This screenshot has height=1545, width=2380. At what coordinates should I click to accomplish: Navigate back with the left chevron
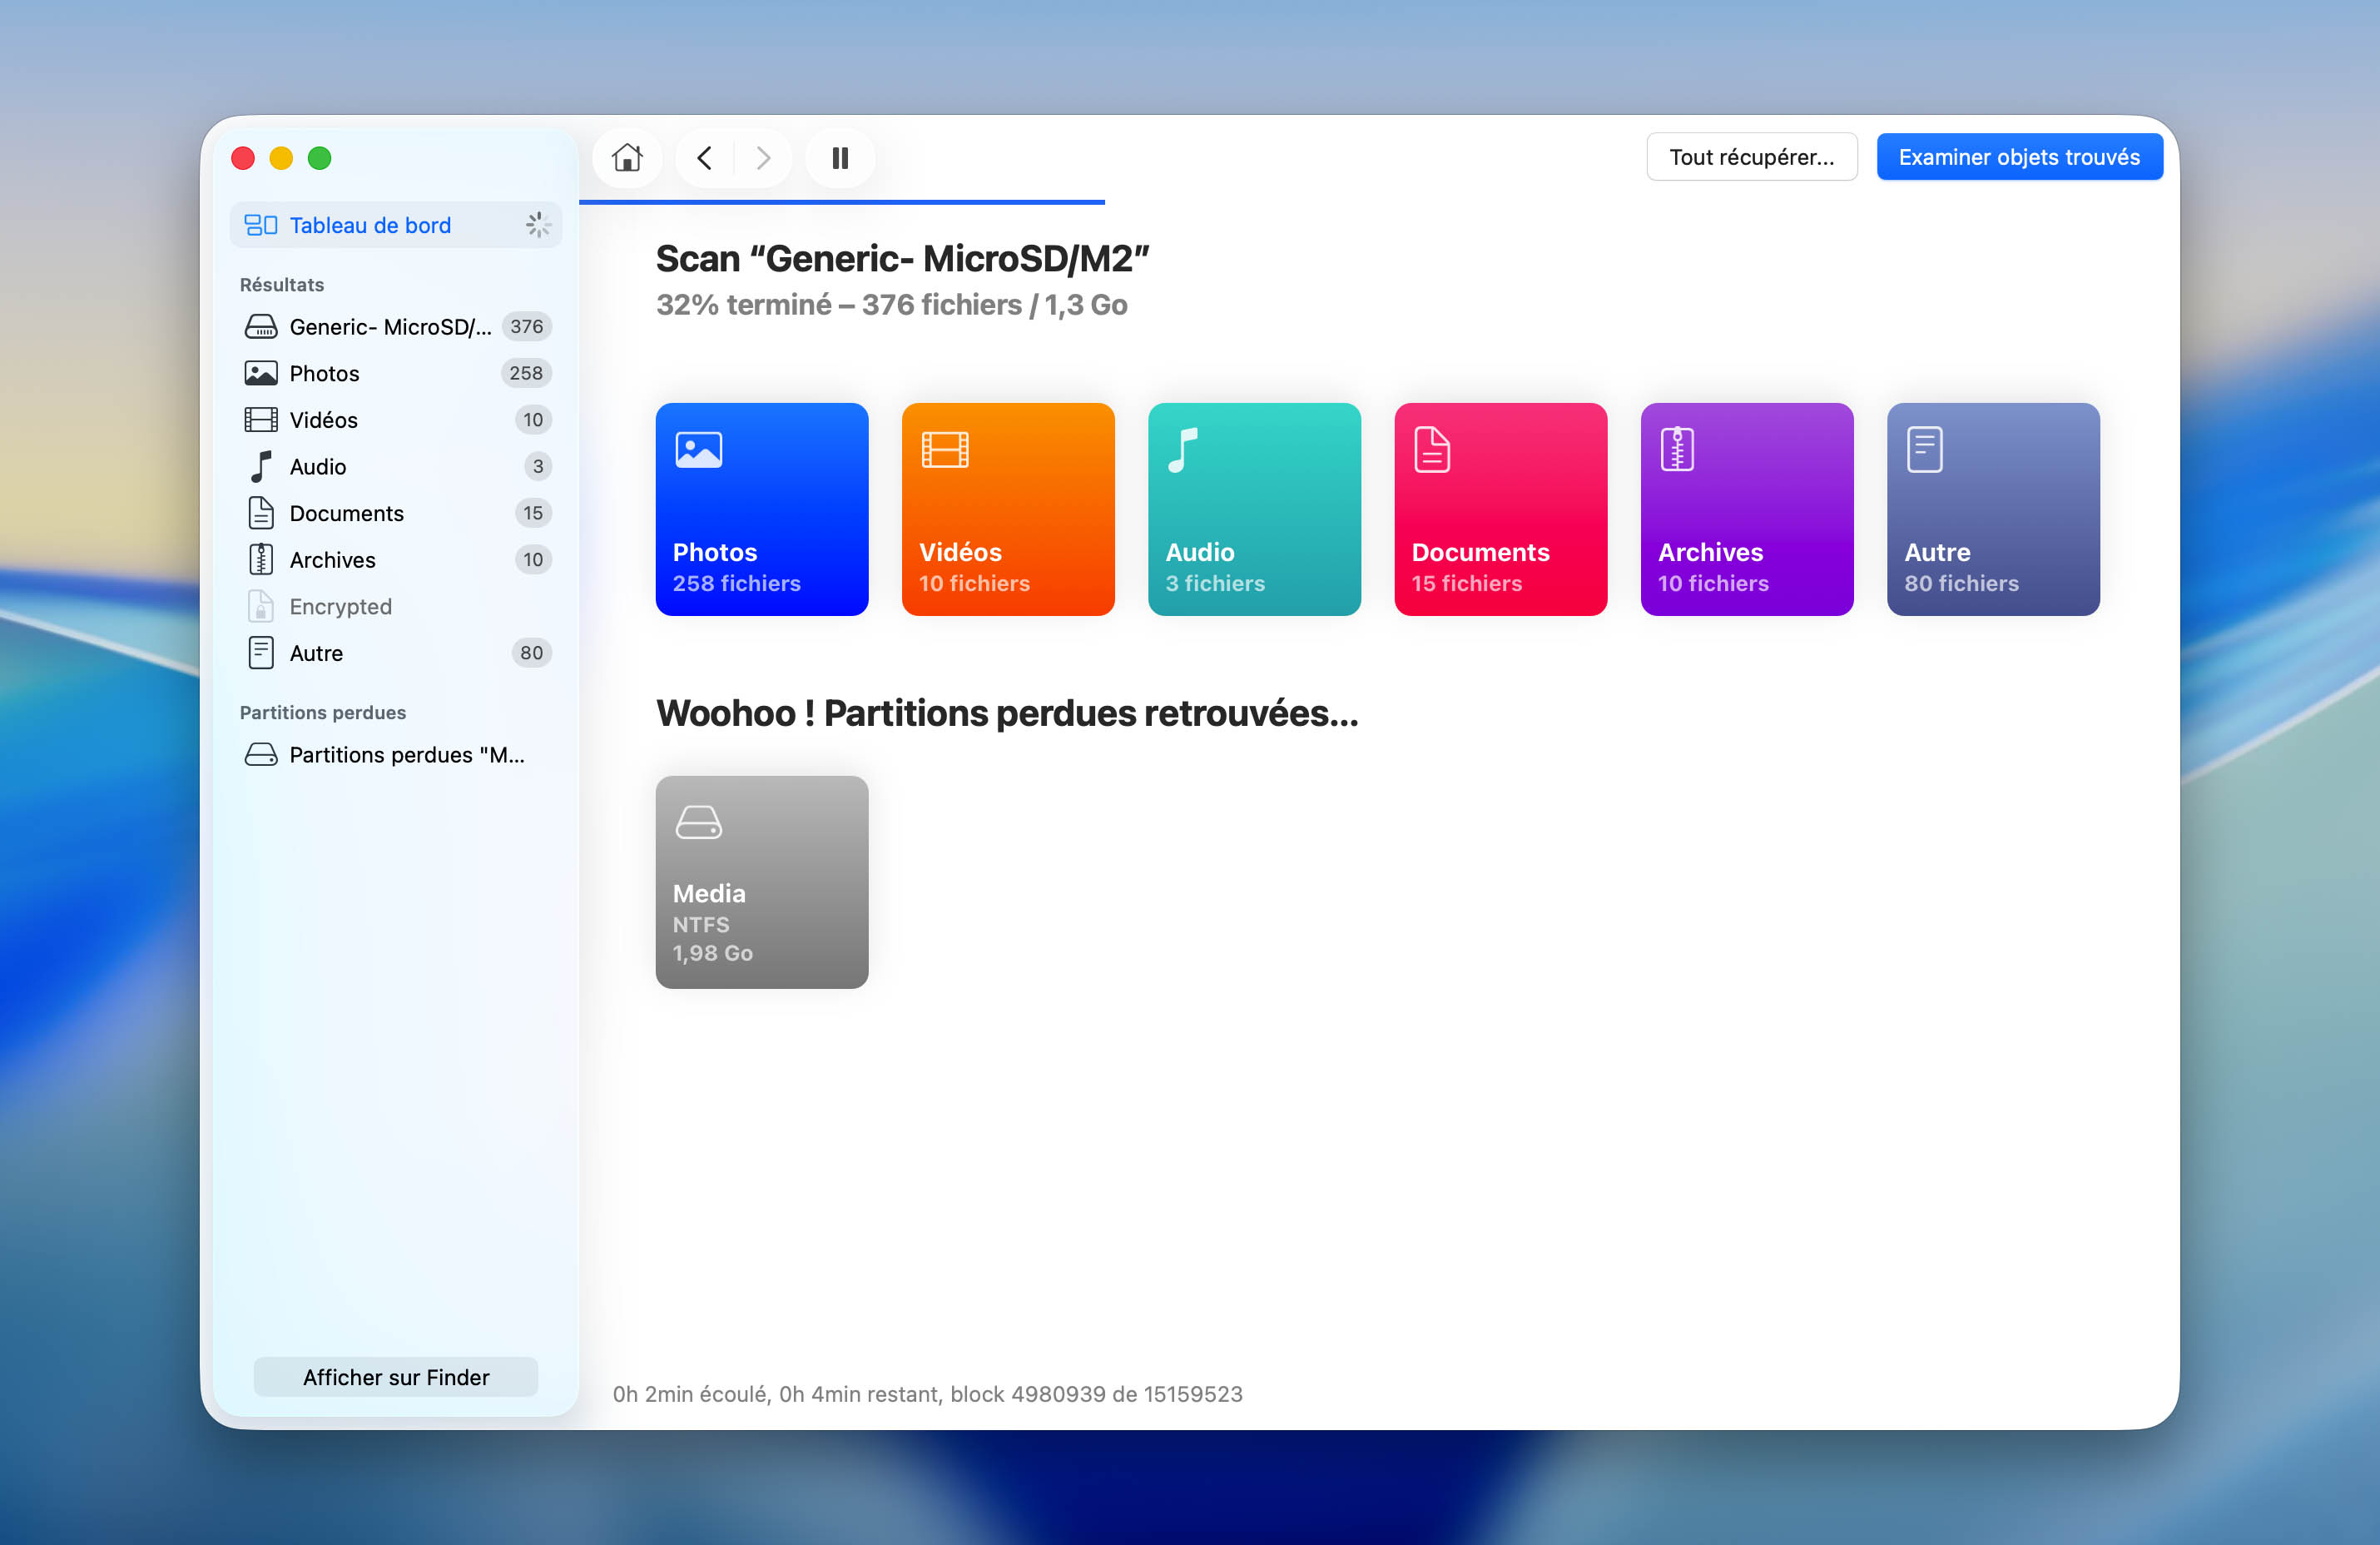point(705,157)
